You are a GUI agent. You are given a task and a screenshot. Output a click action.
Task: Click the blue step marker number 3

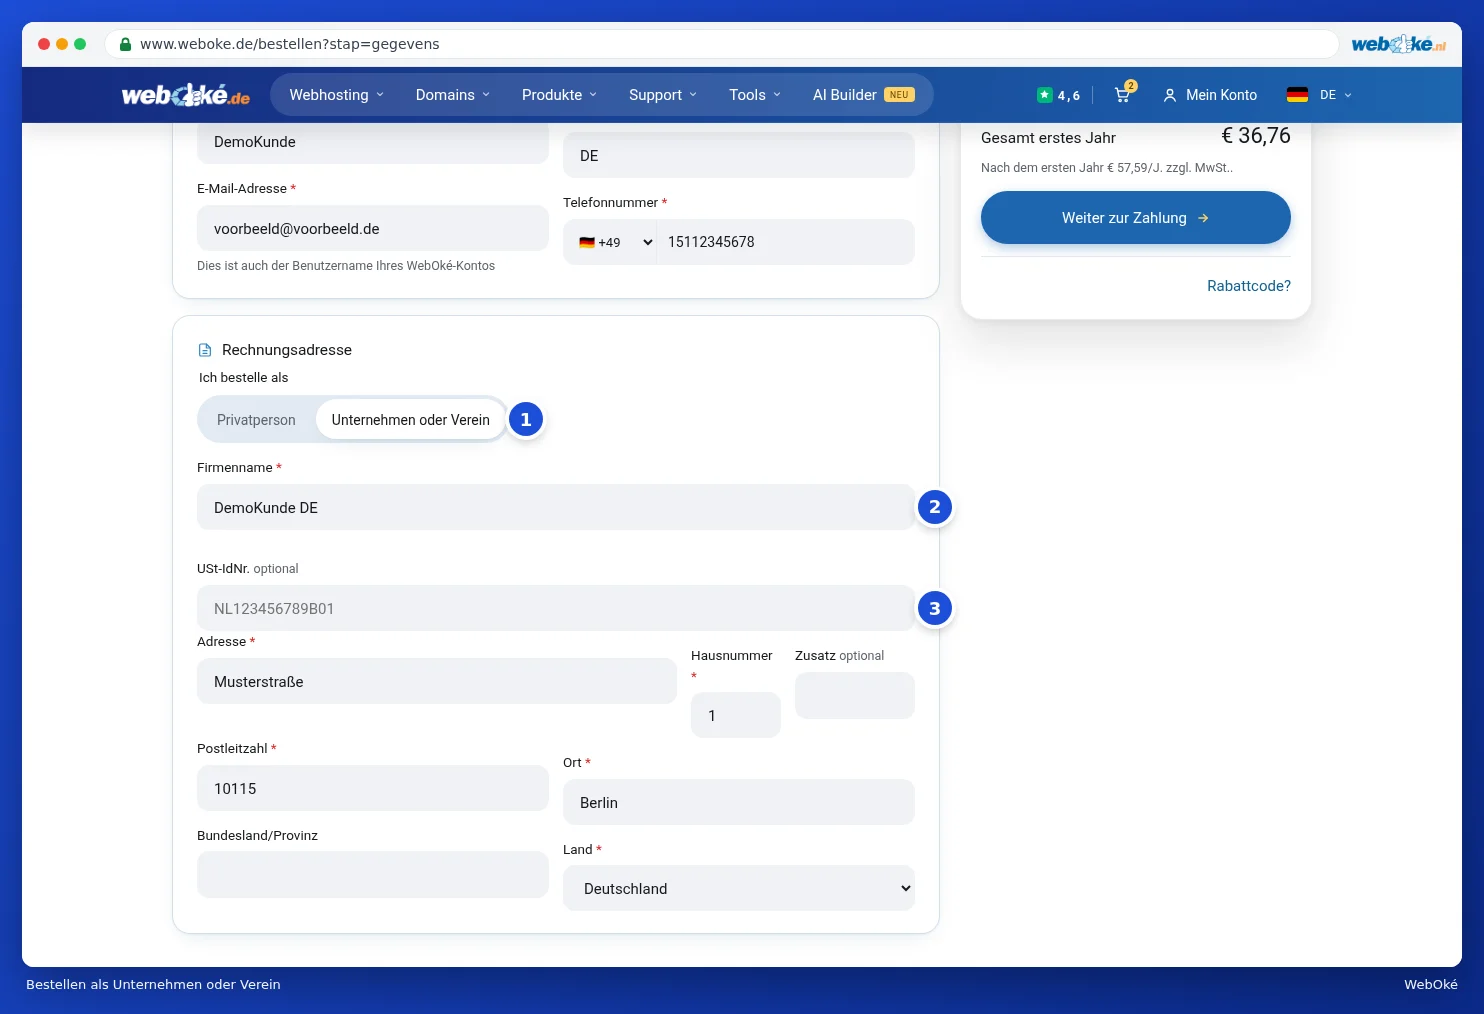pos(935,608)
